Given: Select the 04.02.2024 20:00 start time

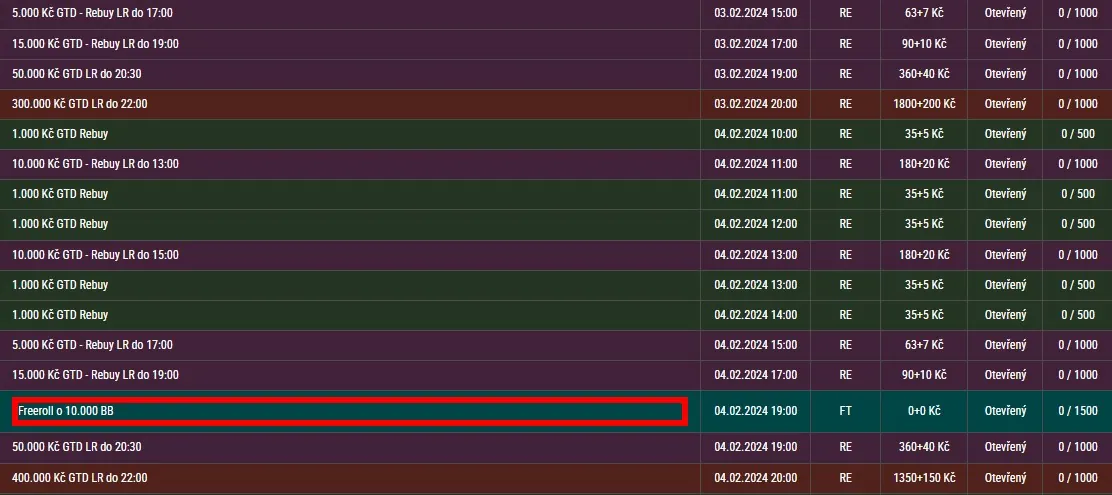Looking at the screenshot, I should 755,478.
